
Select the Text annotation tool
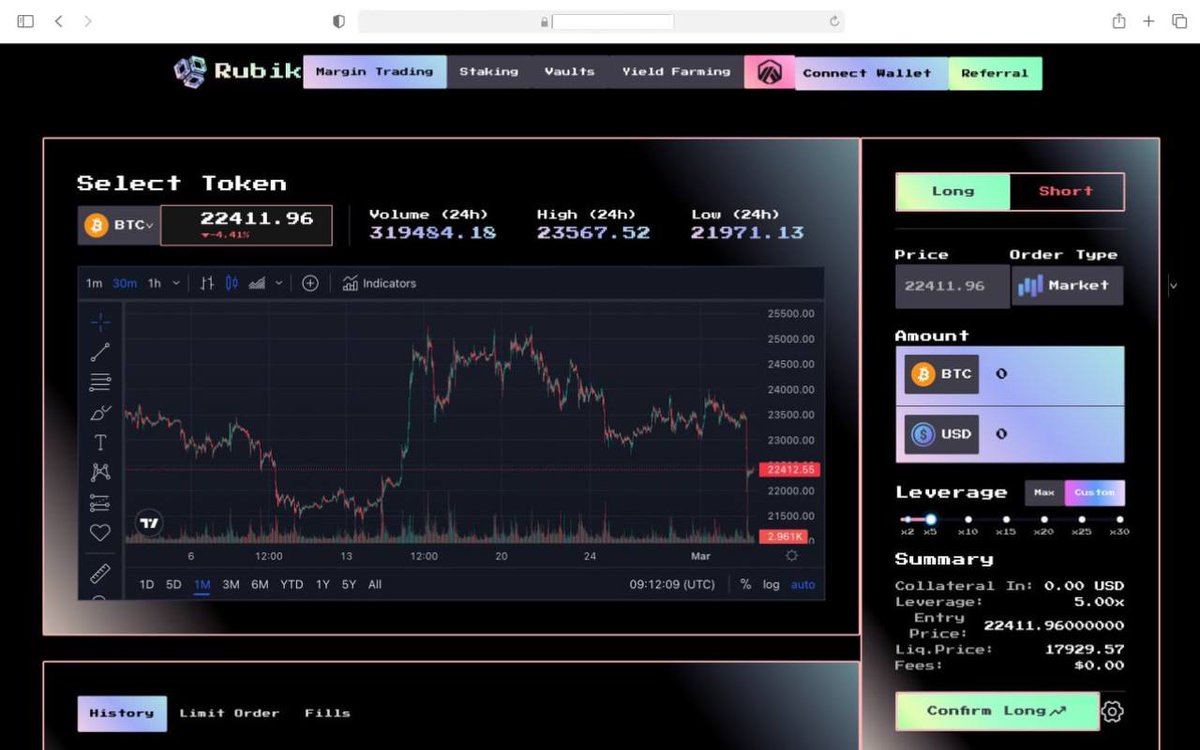100,442
